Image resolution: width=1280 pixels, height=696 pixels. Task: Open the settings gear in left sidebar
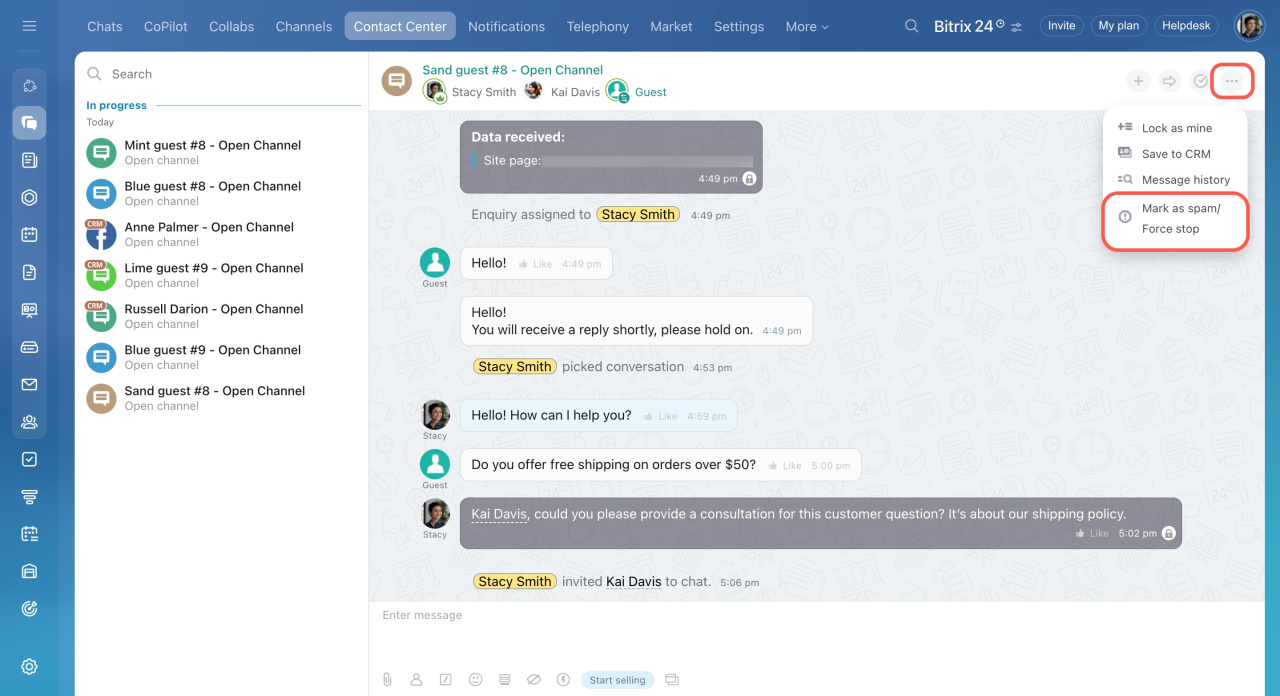tap(29, 667)
